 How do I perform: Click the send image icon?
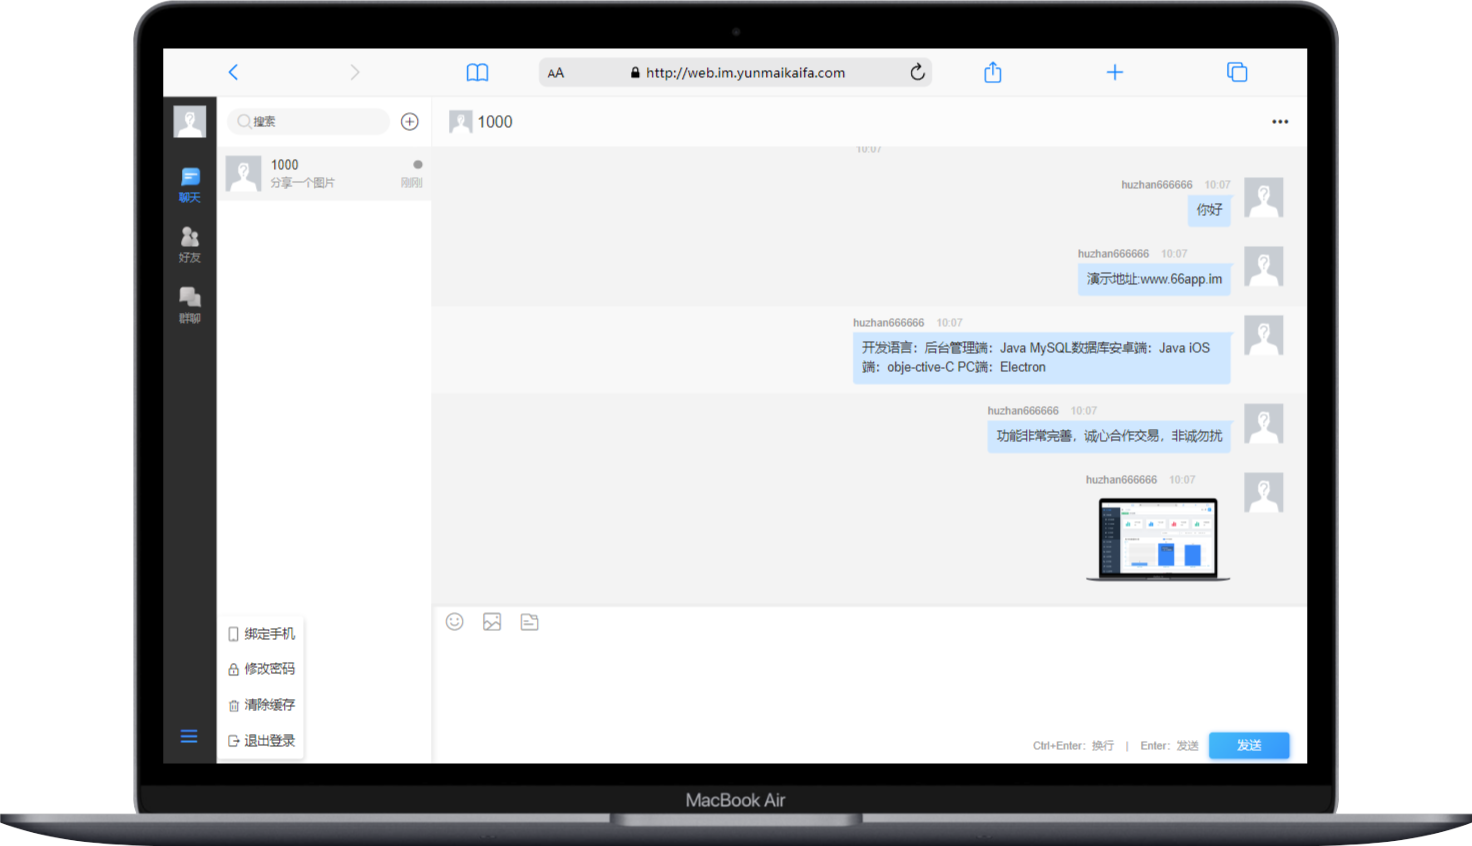click(x=492, y=622)
